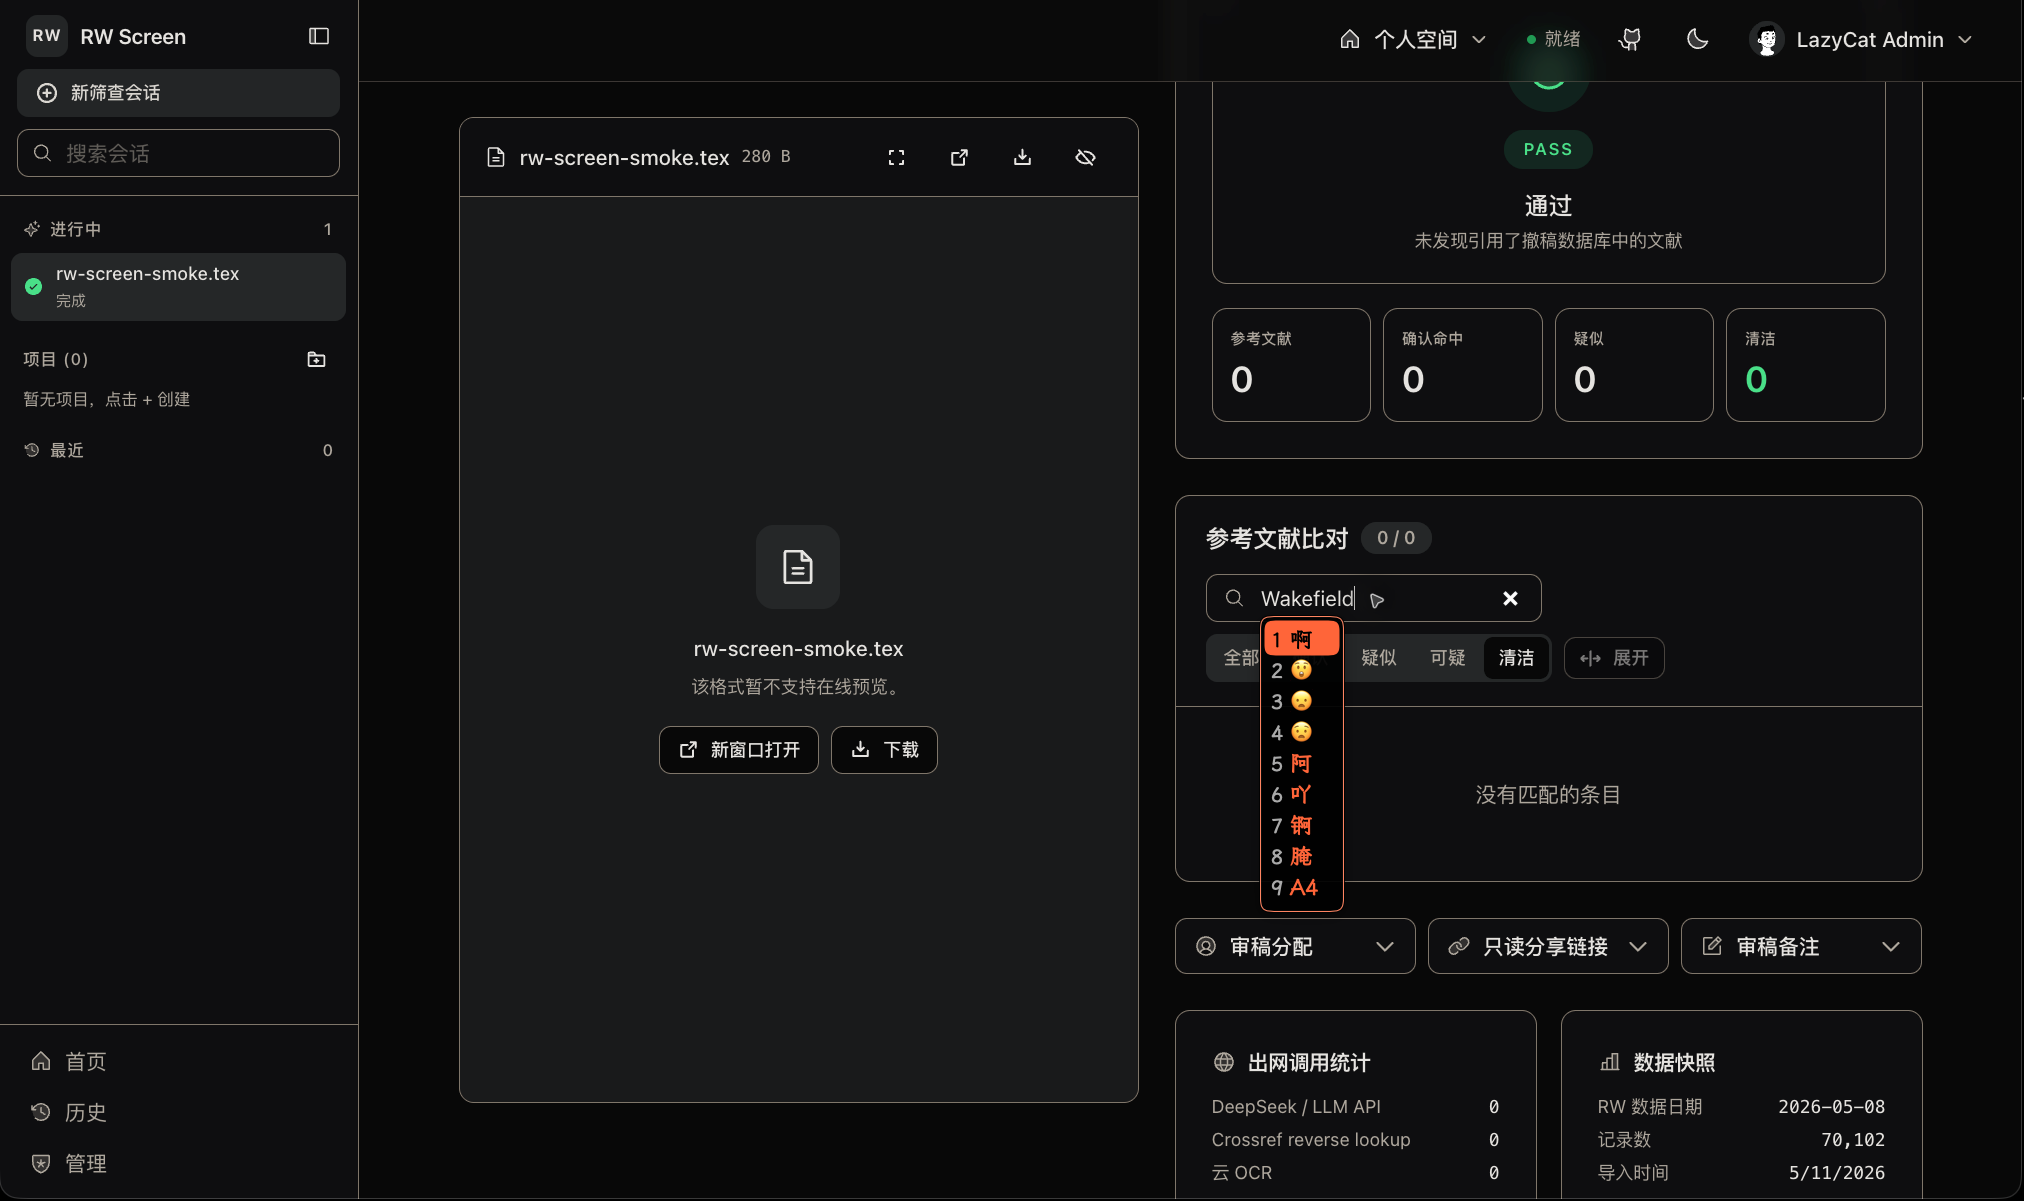Image resolution: width=2024 pixels, height=1201 pixels.
Task: Switch to the 可疑 filter tab
Action: pos(1447,658)
